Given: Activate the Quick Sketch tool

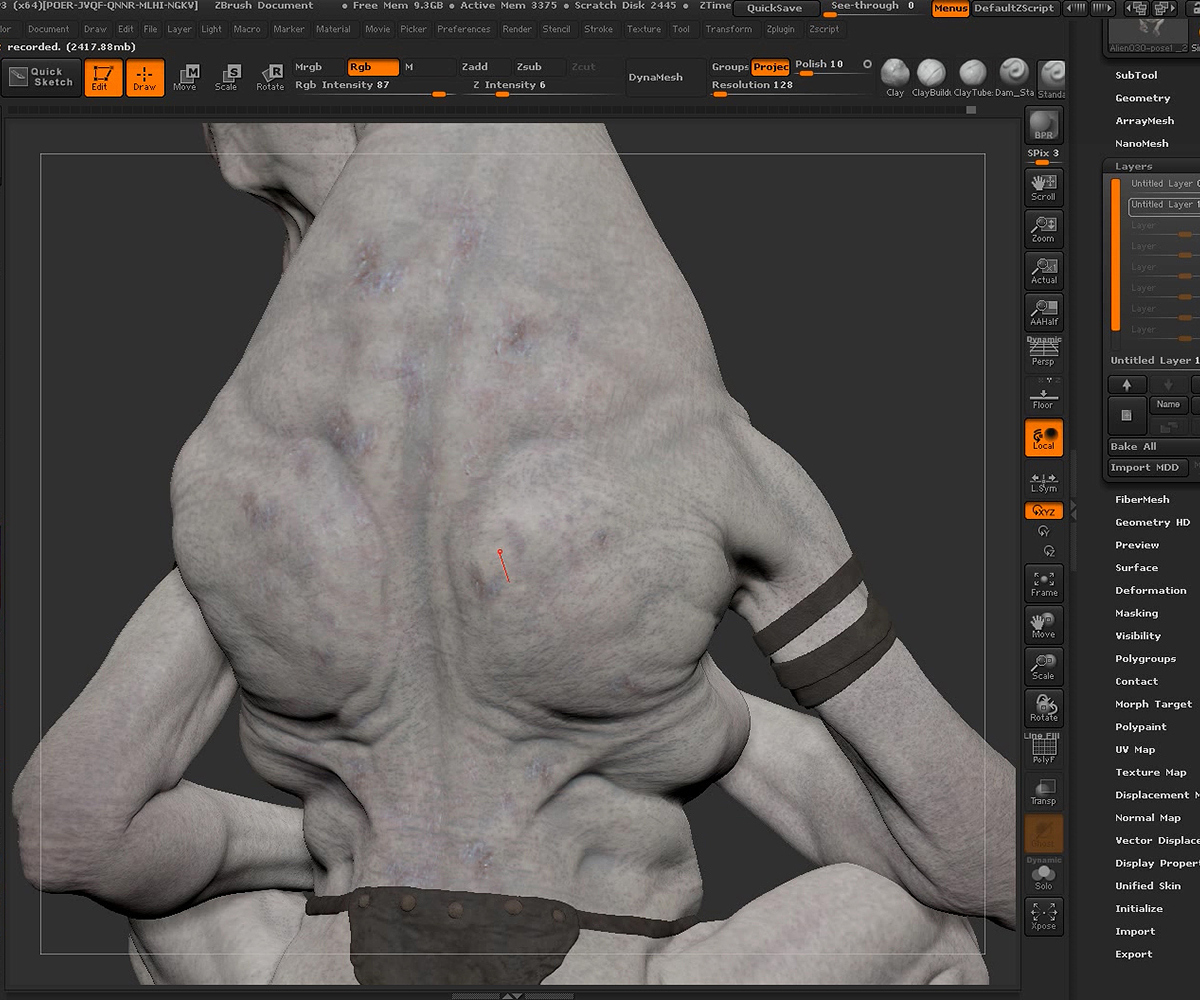Looking at the screenshot, I should [42, 77].
